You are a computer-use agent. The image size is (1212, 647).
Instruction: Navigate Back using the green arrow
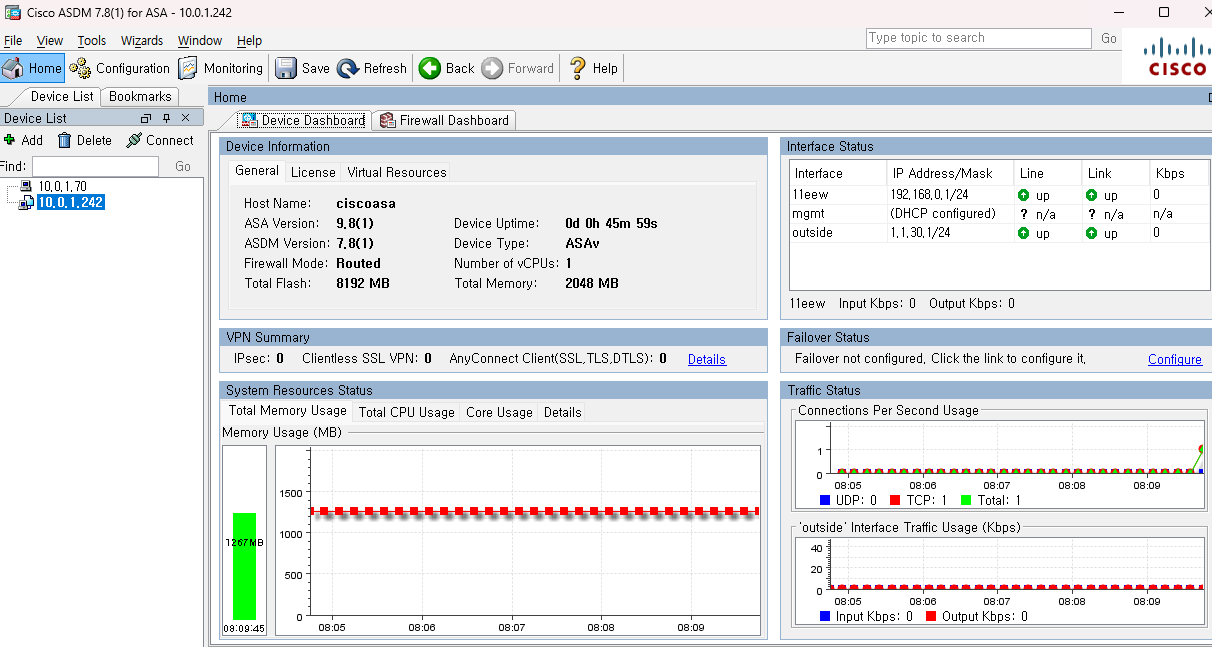447,68
